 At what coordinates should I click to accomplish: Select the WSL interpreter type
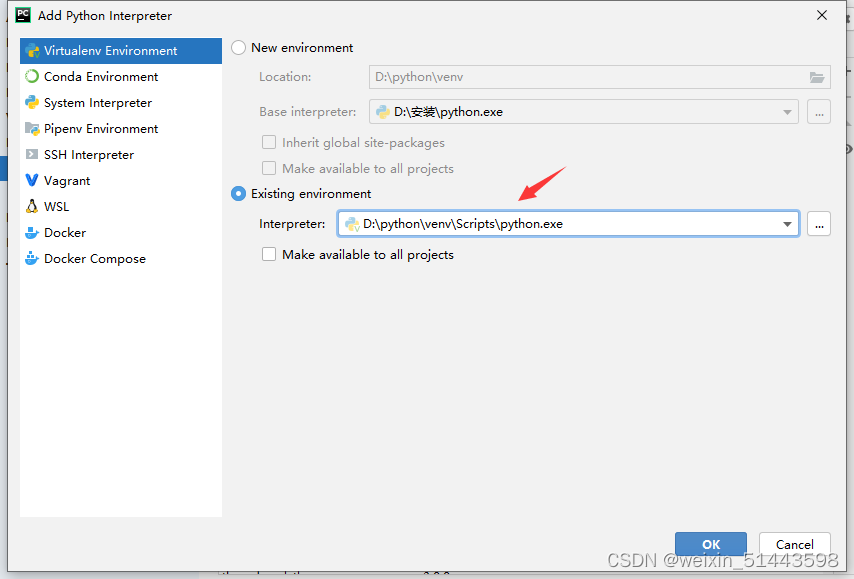click(x=121, y=206)
